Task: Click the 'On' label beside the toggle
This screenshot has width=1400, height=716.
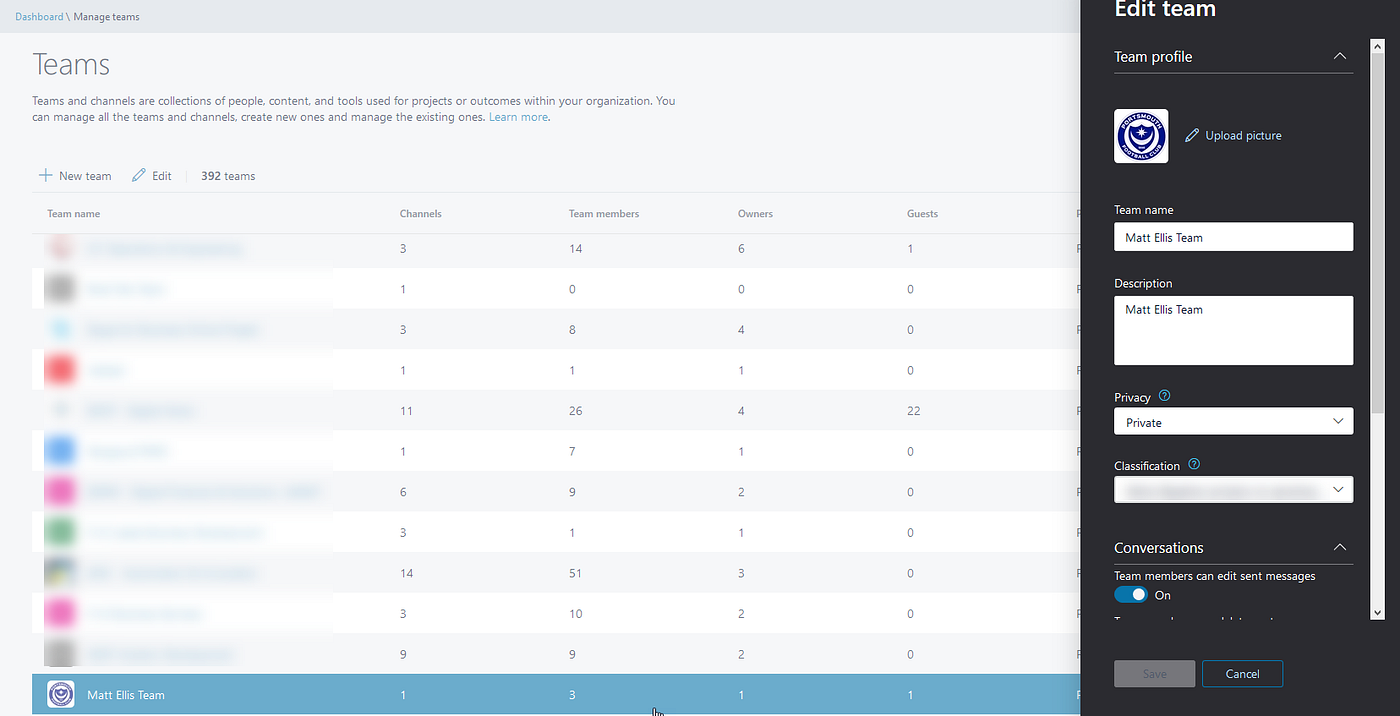Action: click(1162, 595)
